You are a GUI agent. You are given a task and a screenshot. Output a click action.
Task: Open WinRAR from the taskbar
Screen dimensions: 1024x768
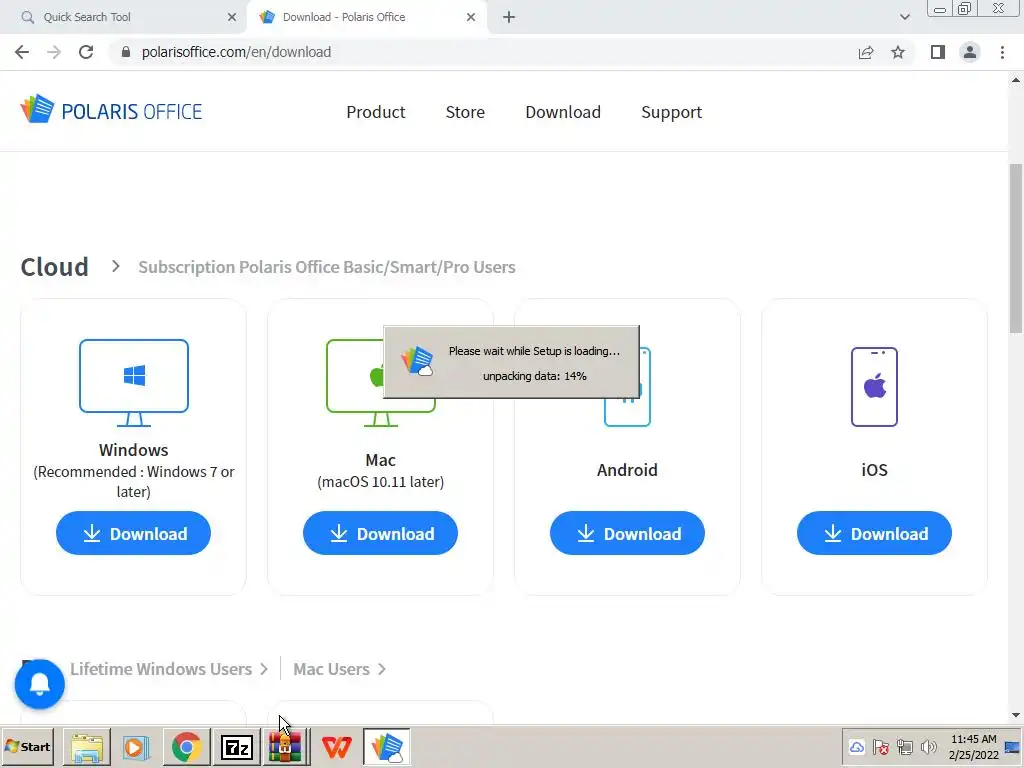click(x=286, y=747)
